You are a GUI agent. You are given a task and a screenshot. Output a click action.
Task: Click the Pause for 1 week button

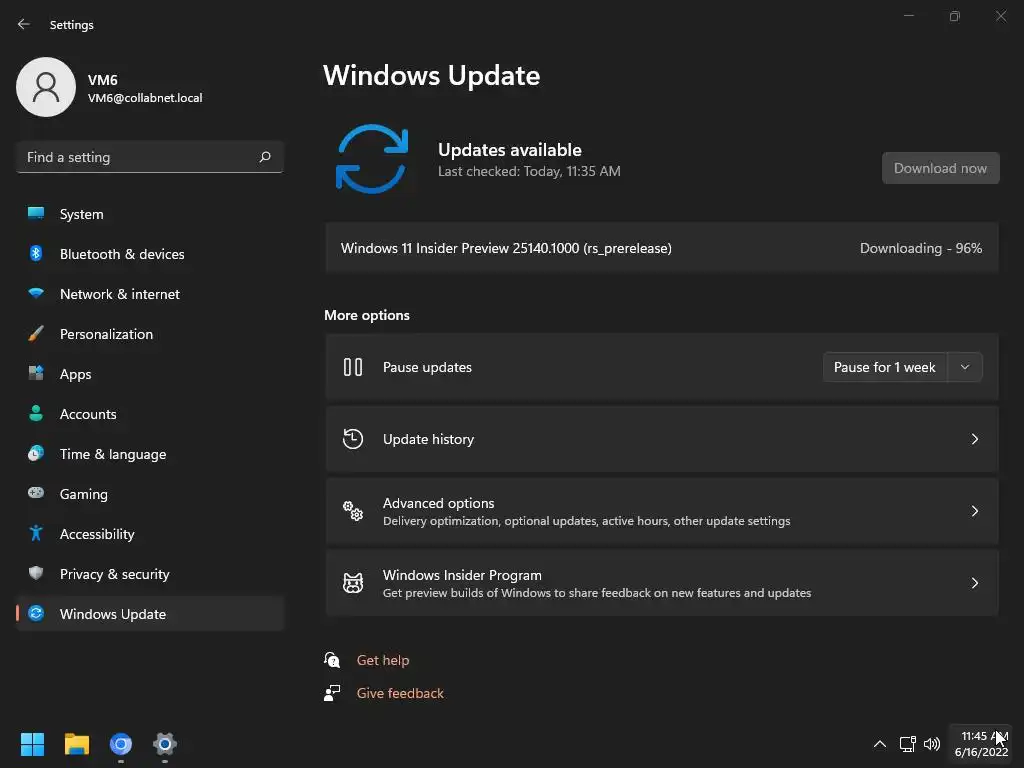click(x=884, y=367)
